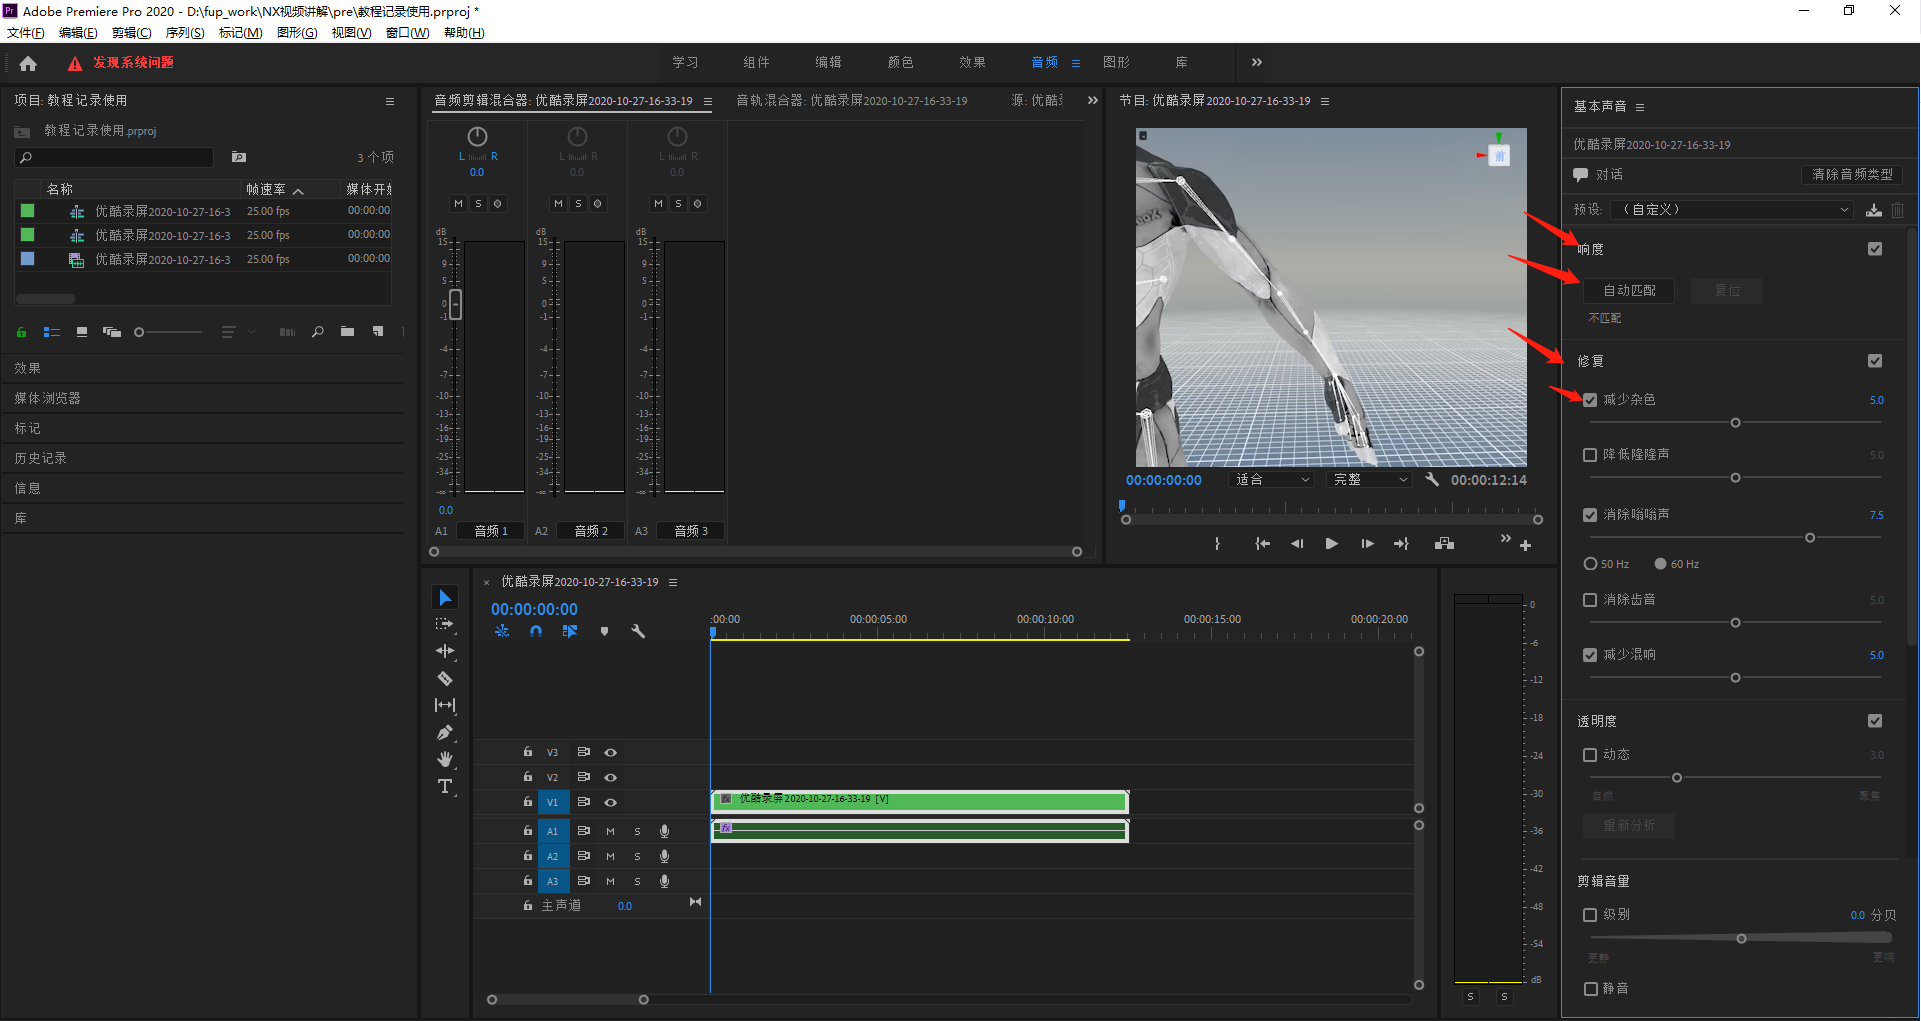
Task: Switch to the 效果 workspace tab
Action: (972, 62)
